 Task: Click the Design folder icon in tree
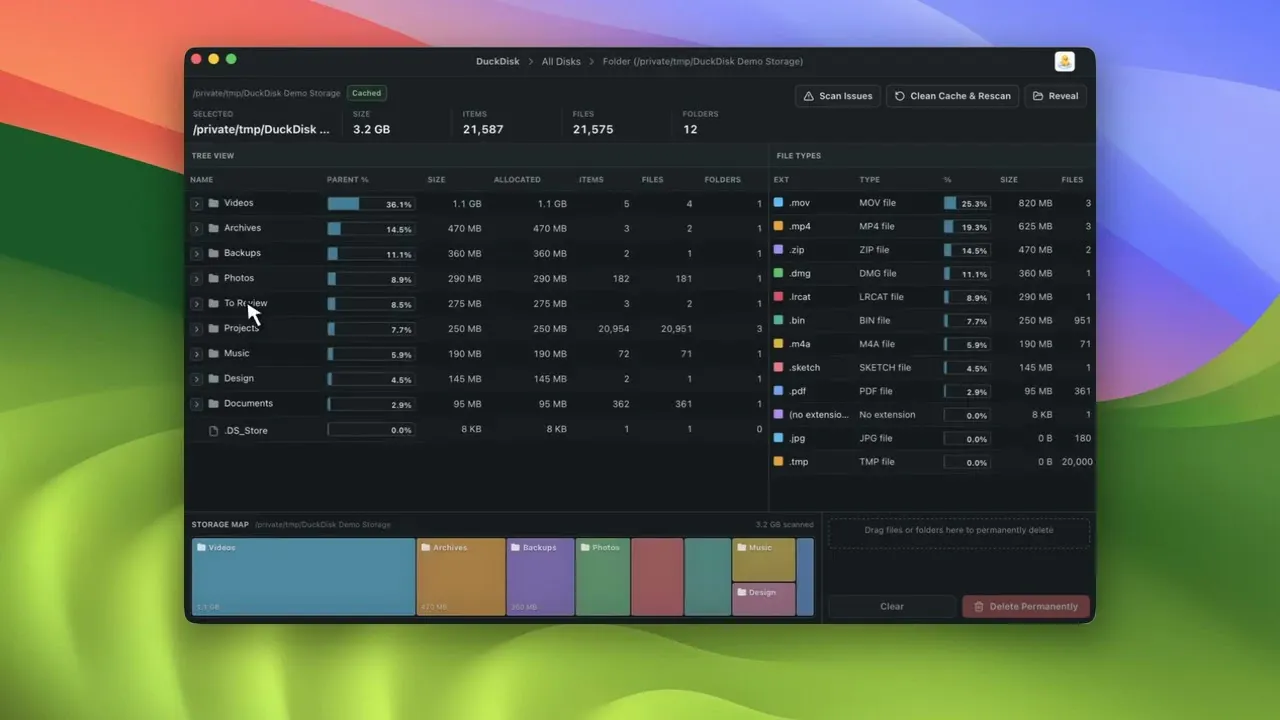click(214, 378)
